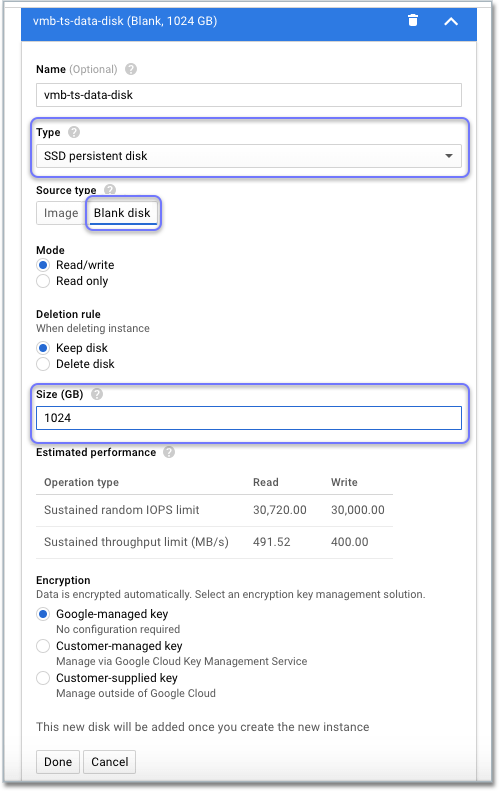Click the Name input field
This screenshot has height=791, width=499.
tap(249, 95)
